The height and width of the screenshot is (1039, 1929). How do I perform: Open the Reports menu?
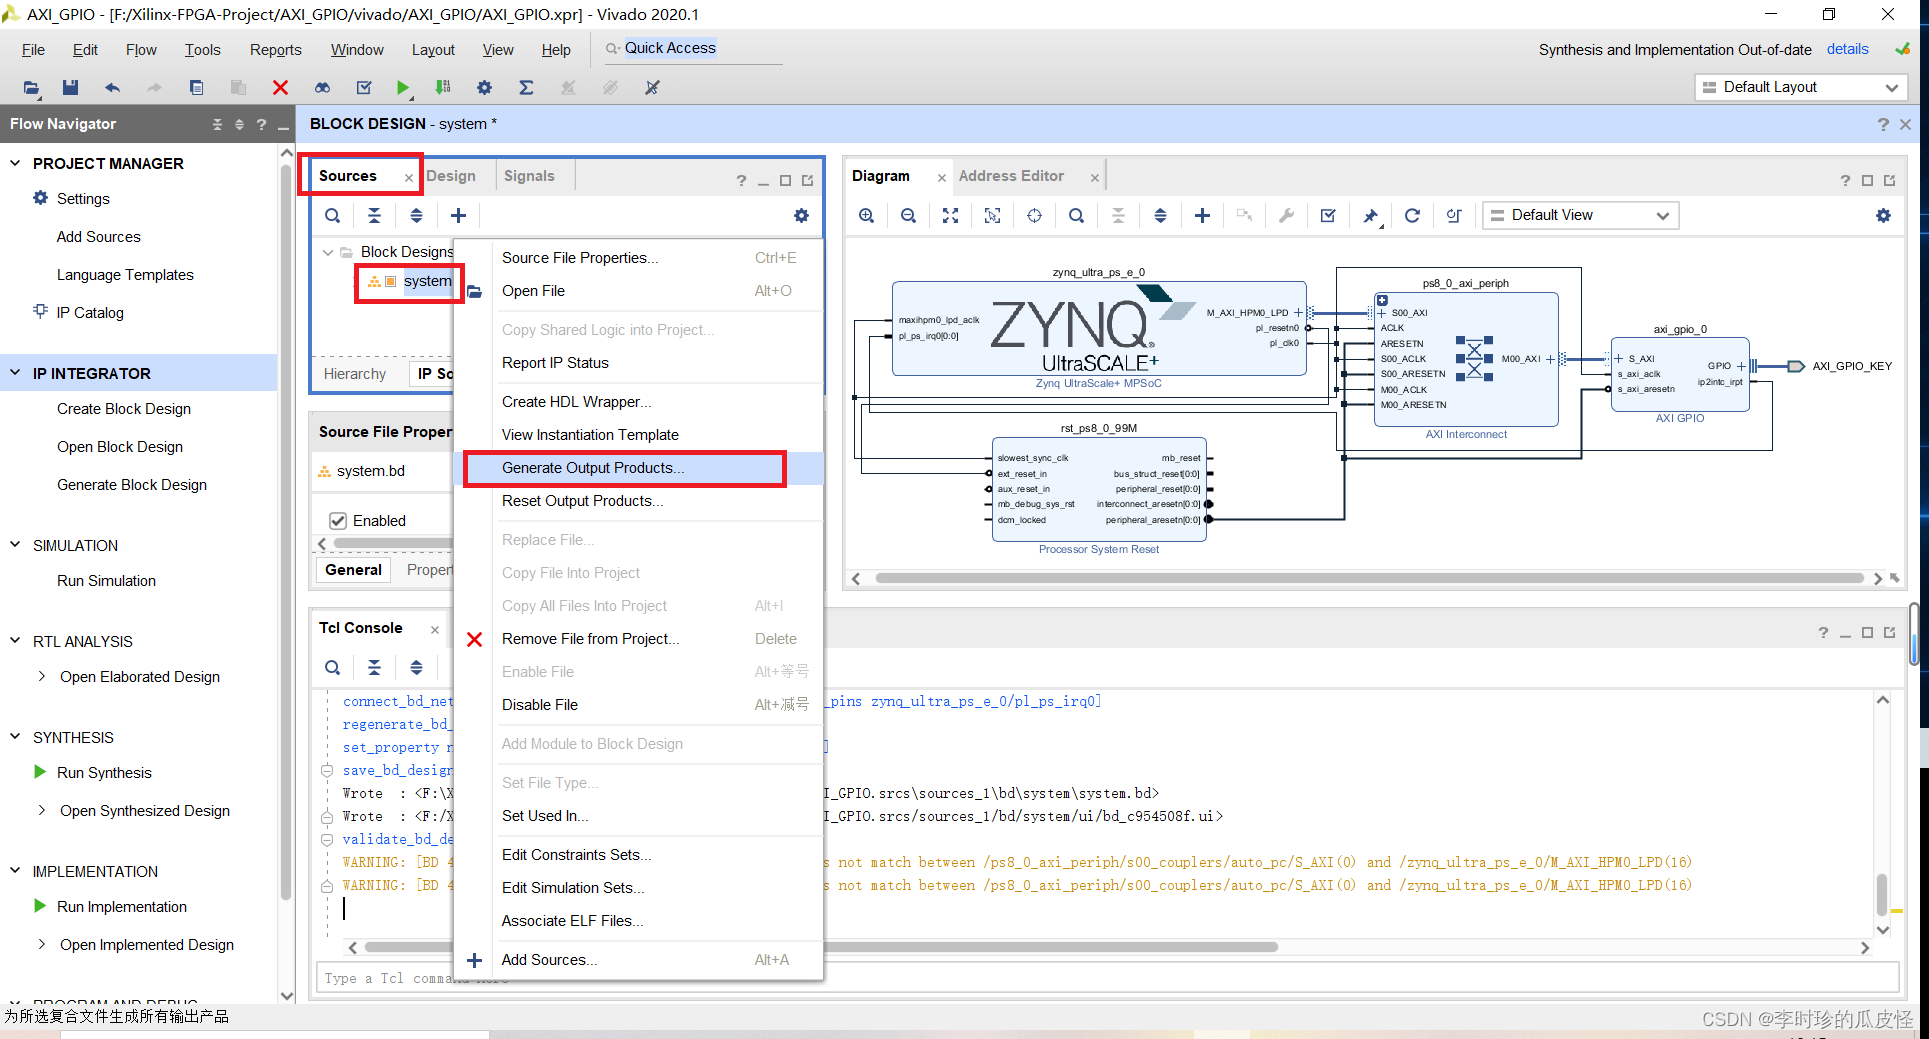(275, 50)
